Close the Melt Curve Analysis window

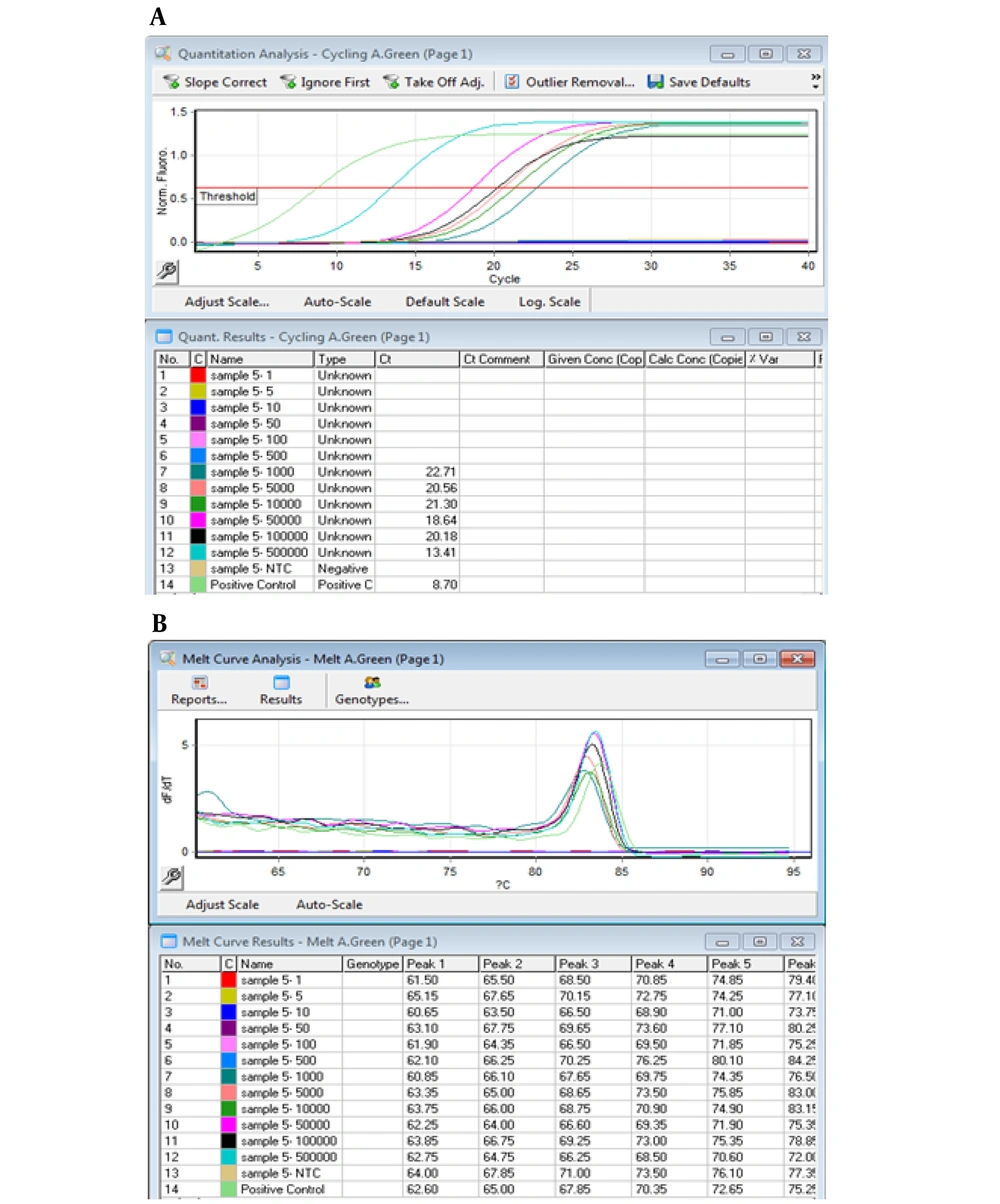(x=796, y=658)
